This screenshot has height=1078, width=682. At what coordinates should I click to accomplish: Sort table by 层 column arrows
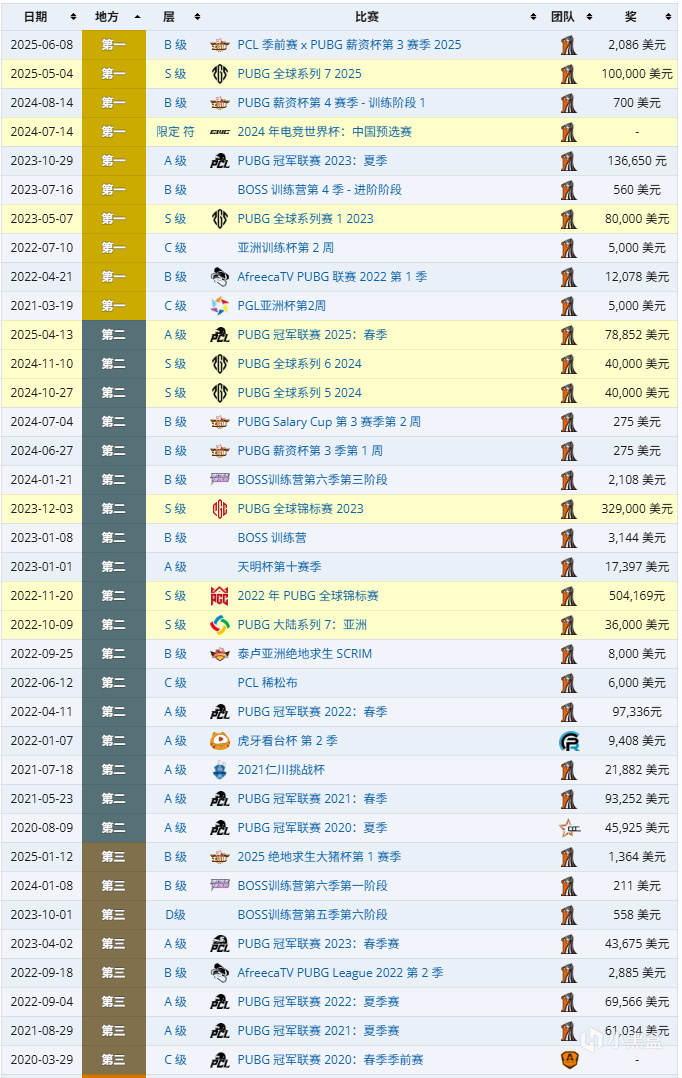(197, 16)
